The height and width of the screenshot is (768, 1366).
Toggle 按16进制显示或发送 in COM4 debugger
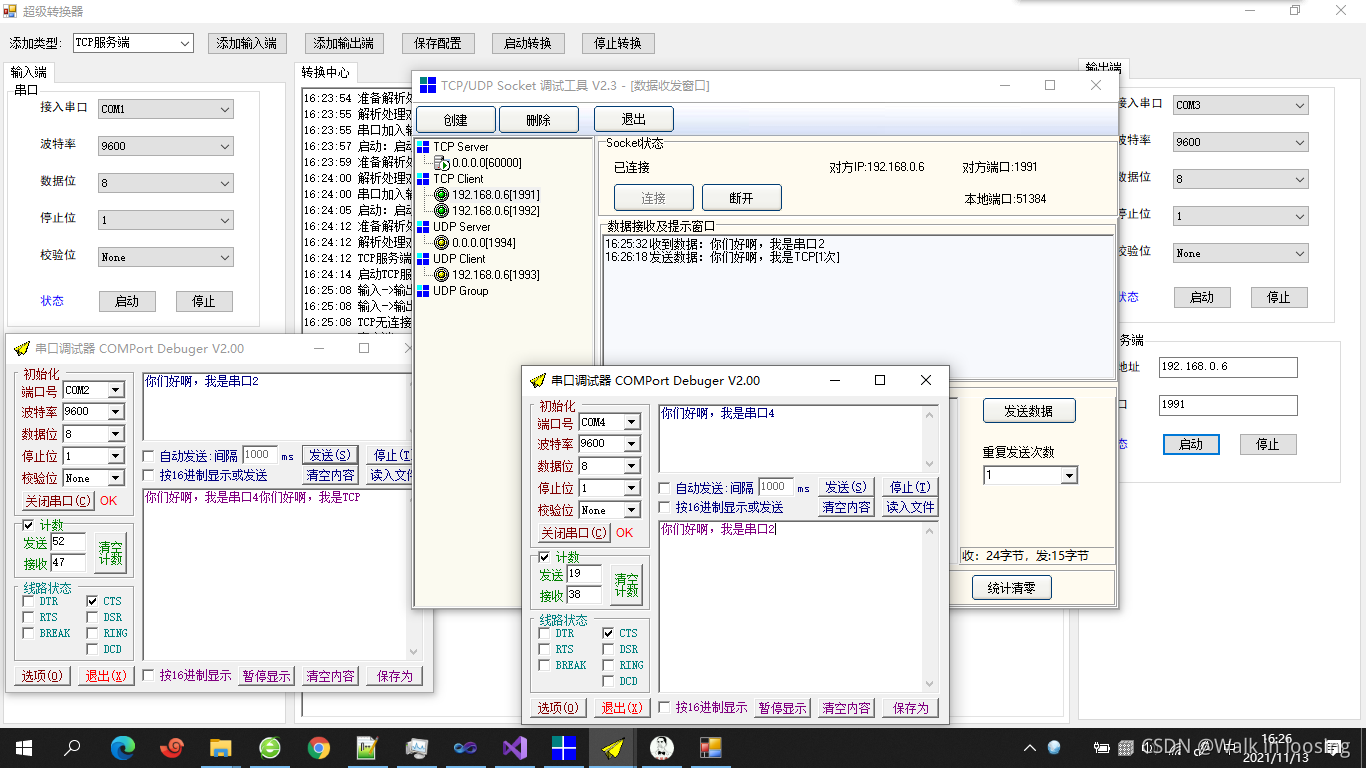pos(664,508)
